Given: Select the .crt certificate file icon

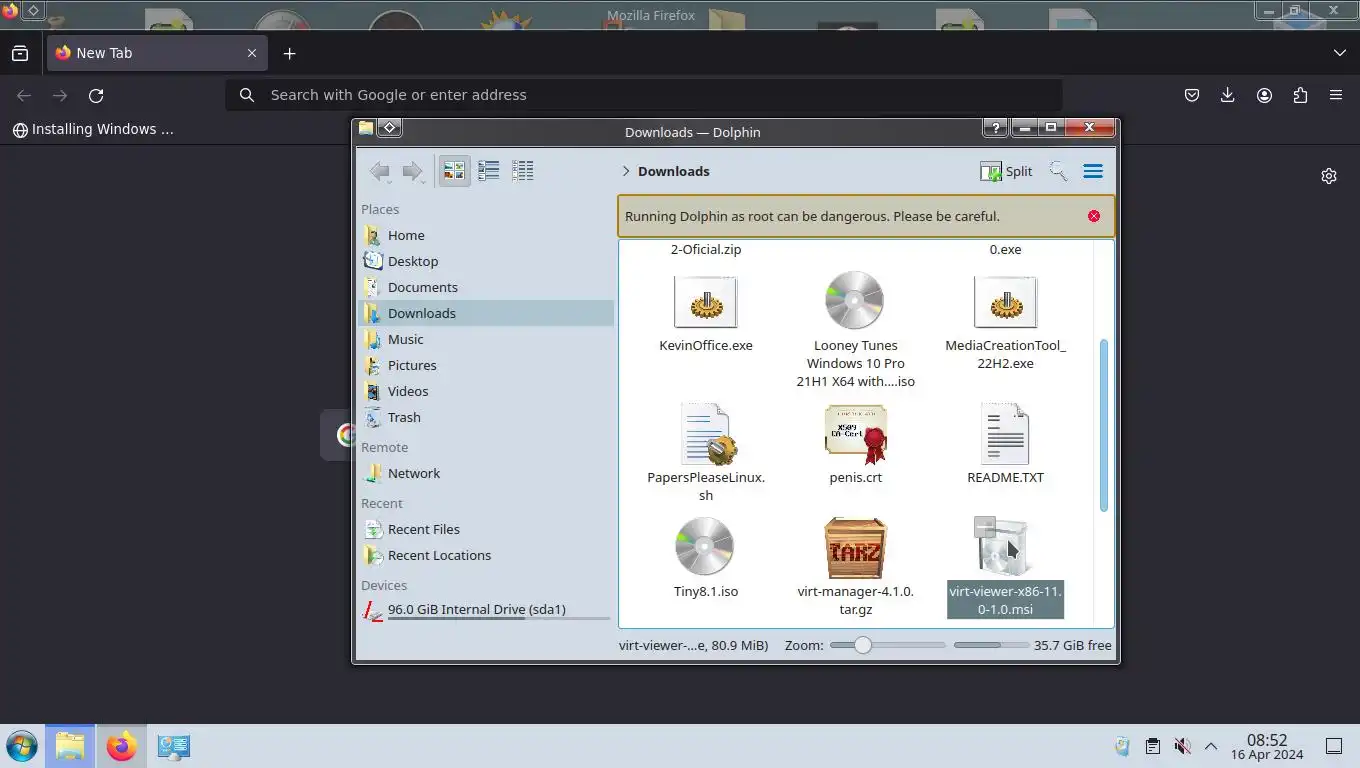Looking at the screenshot, I should point(856,434).
